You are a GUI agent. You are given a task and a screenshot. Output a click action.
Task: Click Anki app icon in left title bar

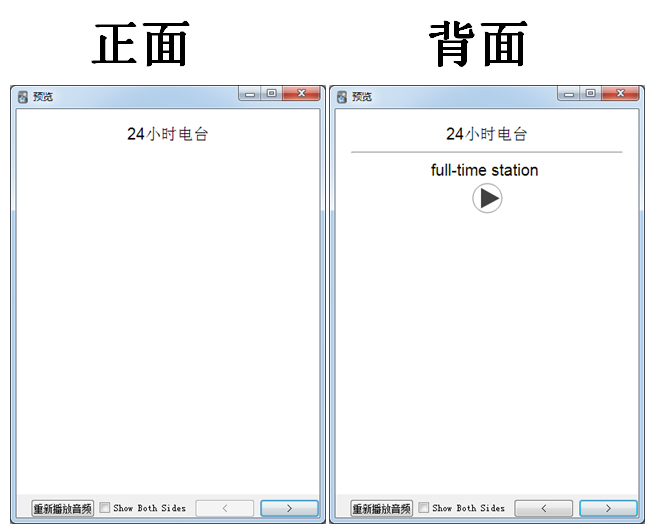click(23, 97)
